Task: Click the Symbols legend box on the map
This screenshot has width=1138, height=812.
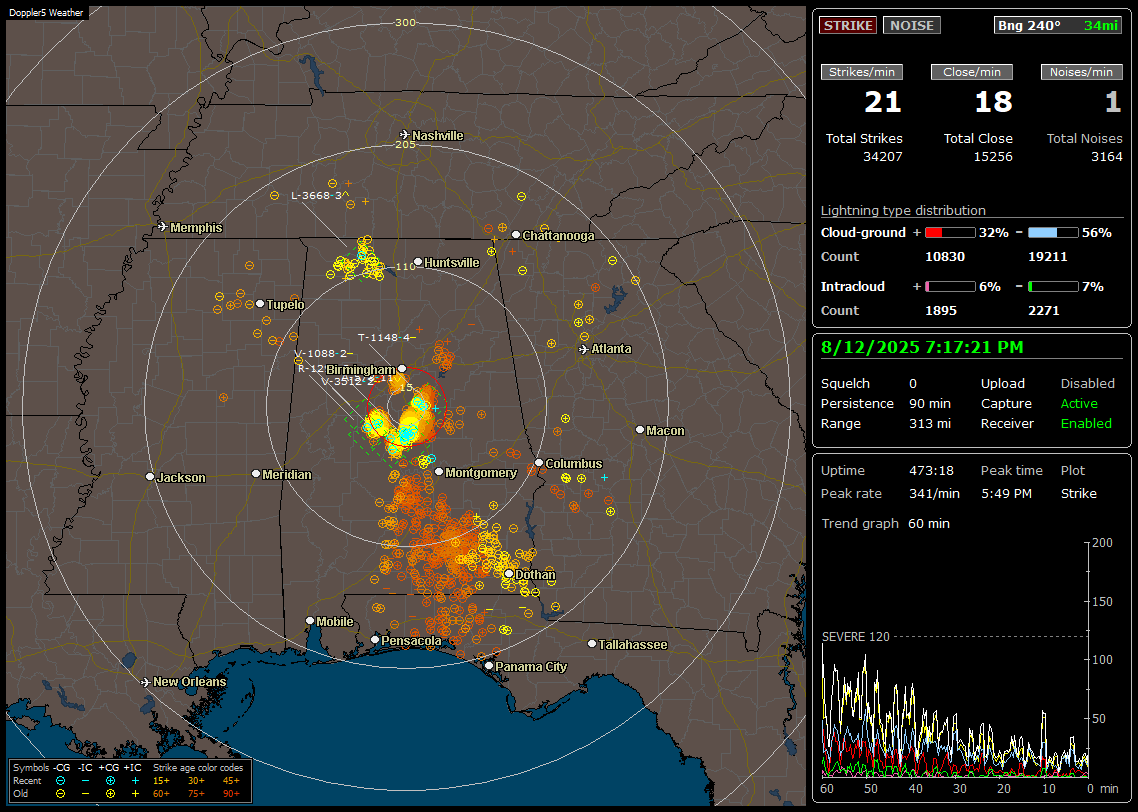Action: [x=130, y=781]
